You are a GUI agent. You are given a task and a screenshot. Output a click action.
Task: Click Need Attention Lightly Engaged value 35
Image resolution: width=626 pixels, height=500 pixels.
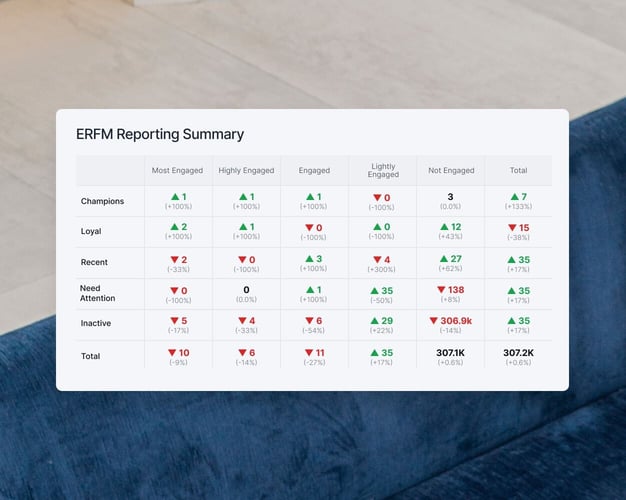coord(387,291)
